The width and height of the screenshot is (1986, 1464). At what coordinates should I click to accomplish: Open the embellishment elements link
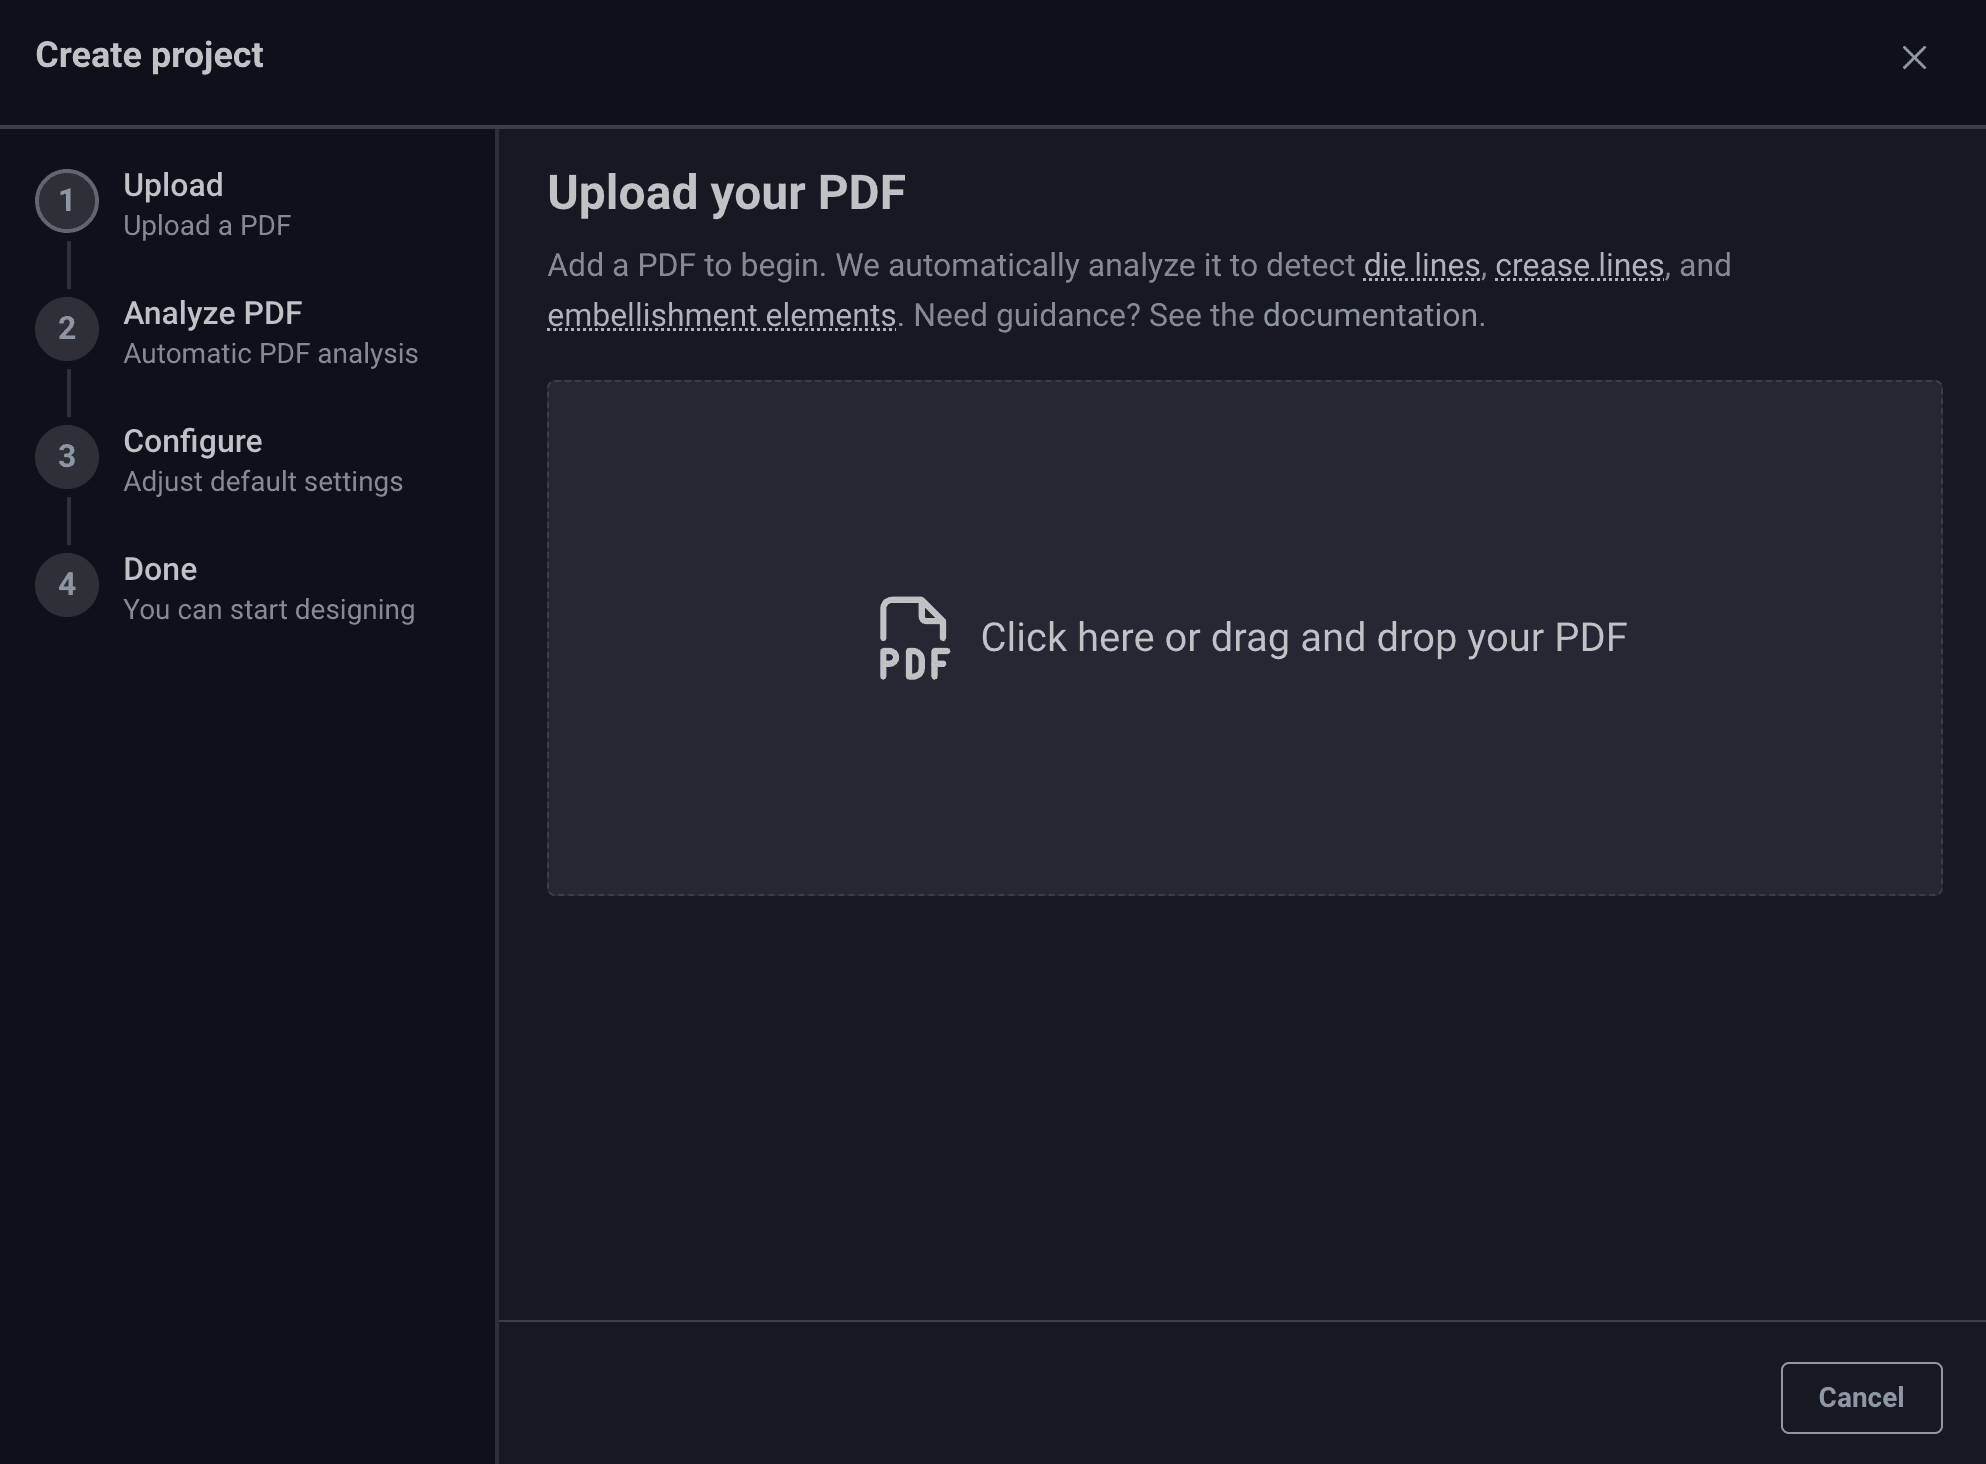pos(721,315)
